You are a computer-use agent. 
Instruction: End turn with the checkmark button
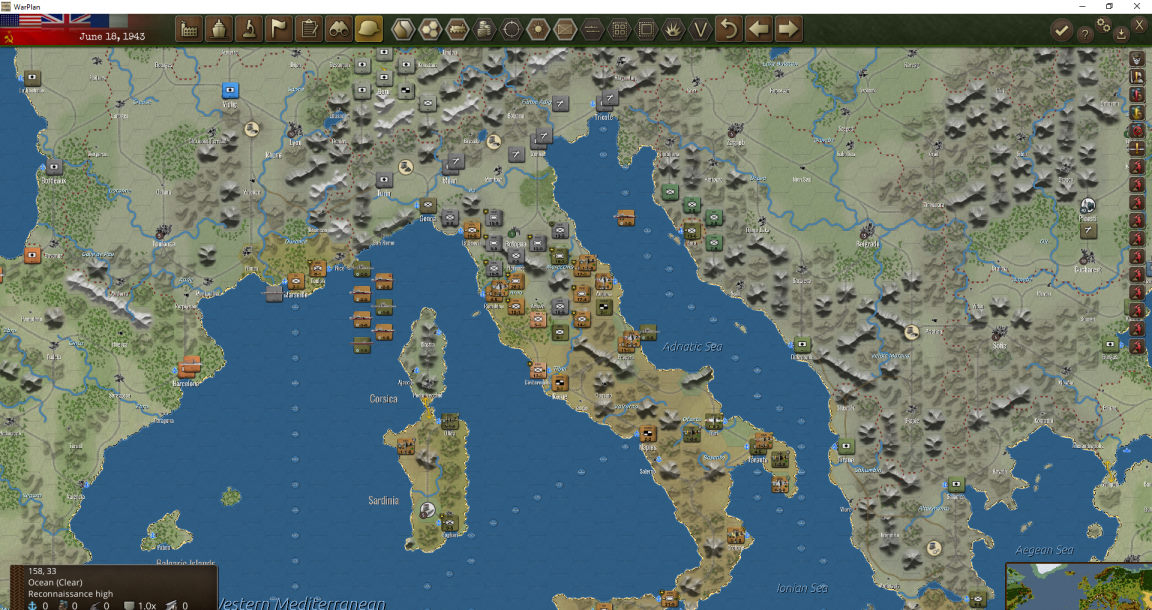click(x=1061, y=30)
